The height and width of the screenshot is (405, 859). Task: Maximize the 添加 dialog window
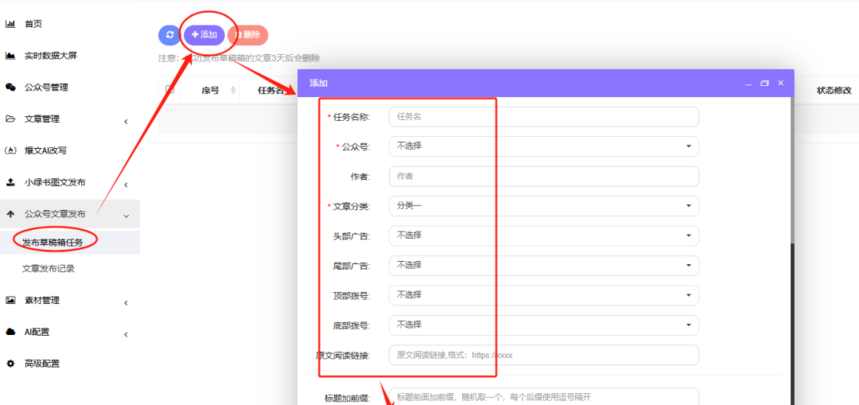(x=764, y=83)
